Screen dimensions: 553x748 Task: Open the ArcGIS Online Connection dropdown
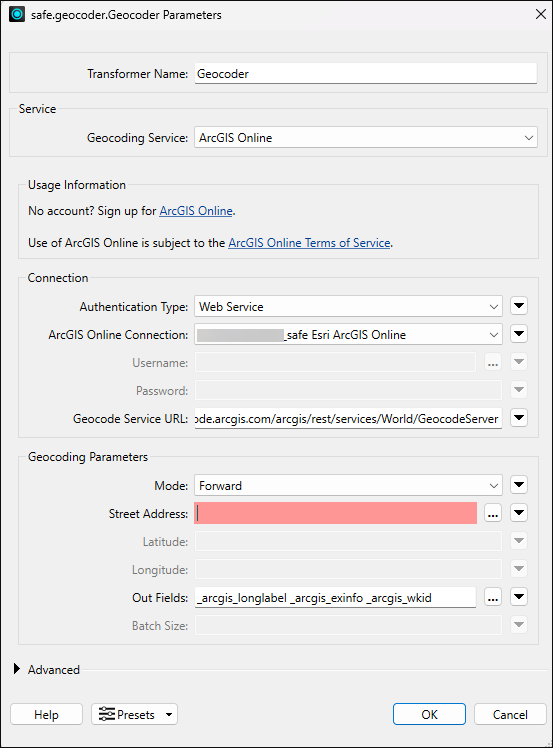[348, 334]
